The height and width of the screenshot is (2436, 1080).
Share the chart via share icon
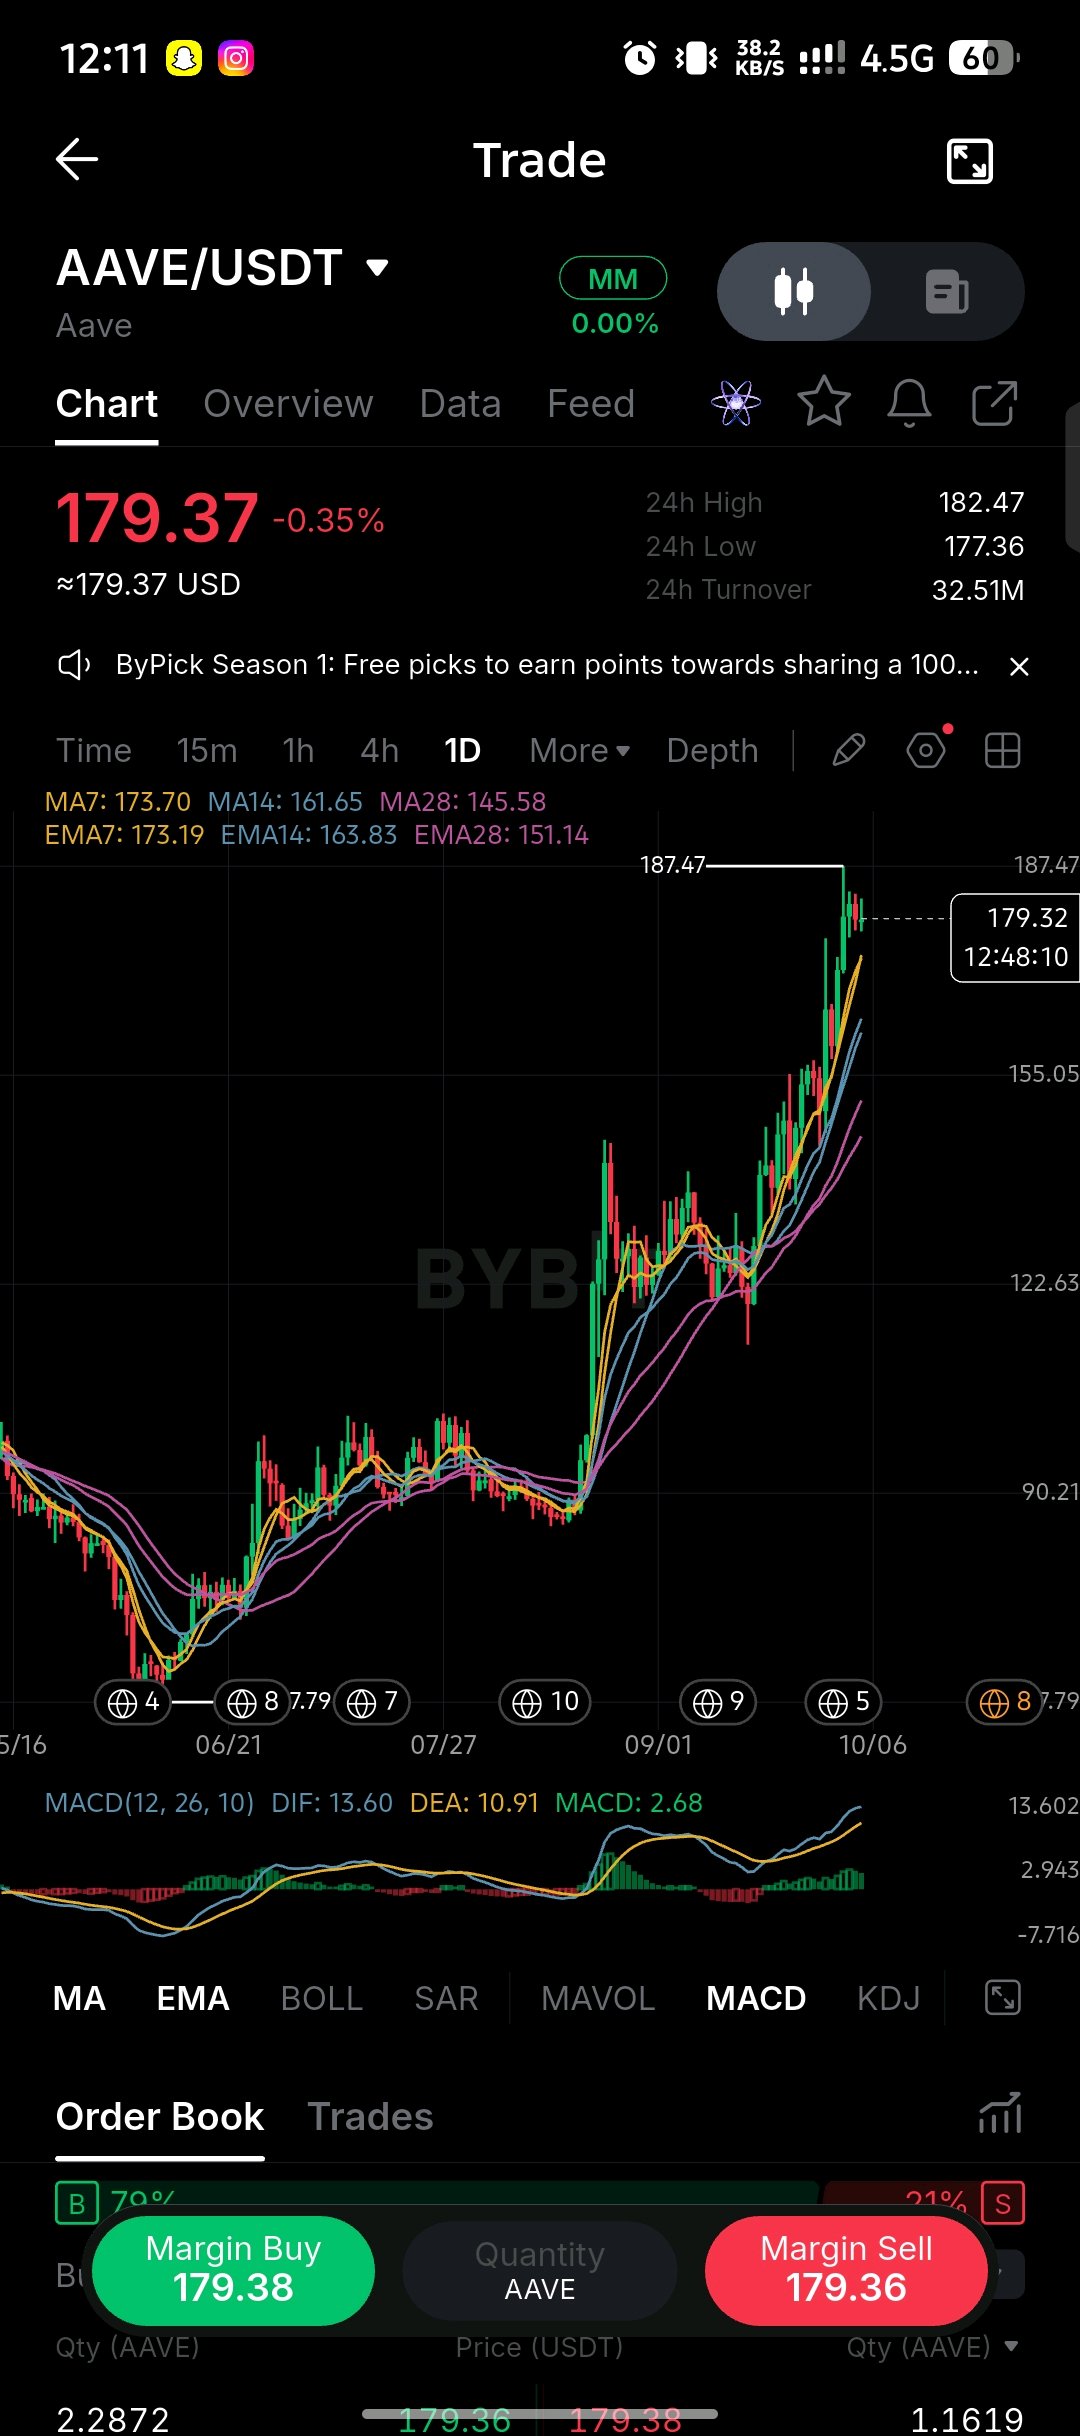click(x=994, y=403)
